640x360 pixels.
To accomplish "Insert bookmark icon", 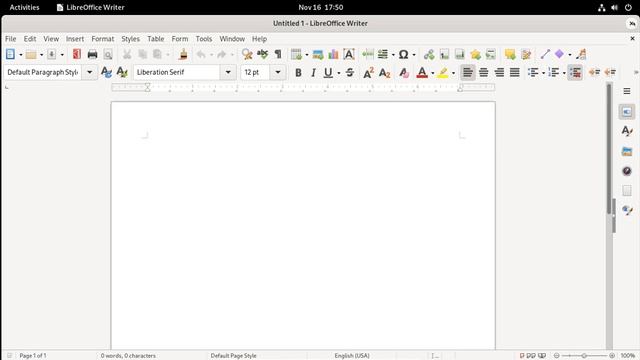I will [x=476, y=54].
